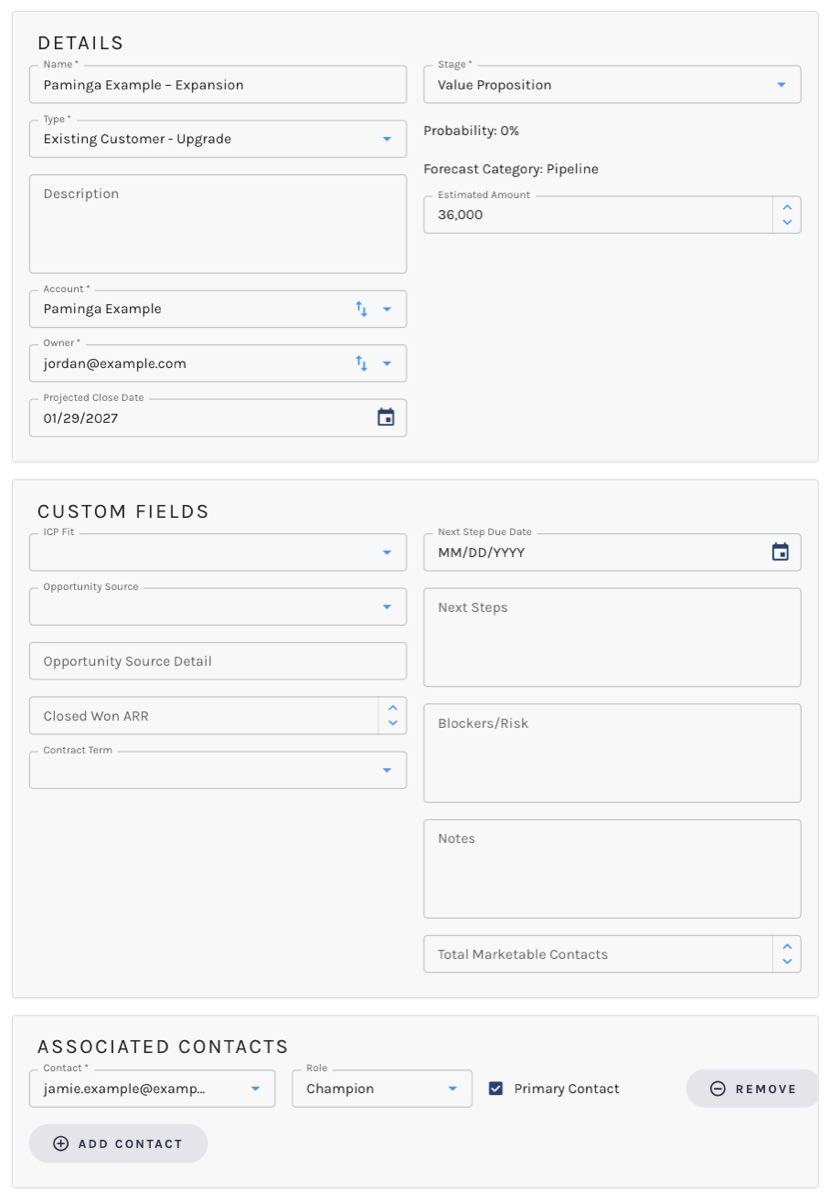Click the "Associated Contacts" section heading
This screenshot has width=830, height=1200.
[x=163, y=1047]
